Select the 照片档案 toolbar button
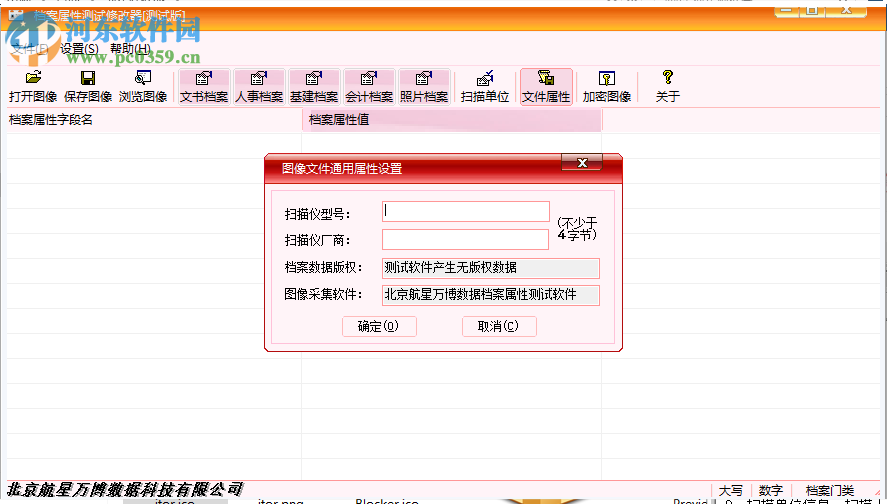This screenshot has height=504, width=887. click(x=424, y=87)
